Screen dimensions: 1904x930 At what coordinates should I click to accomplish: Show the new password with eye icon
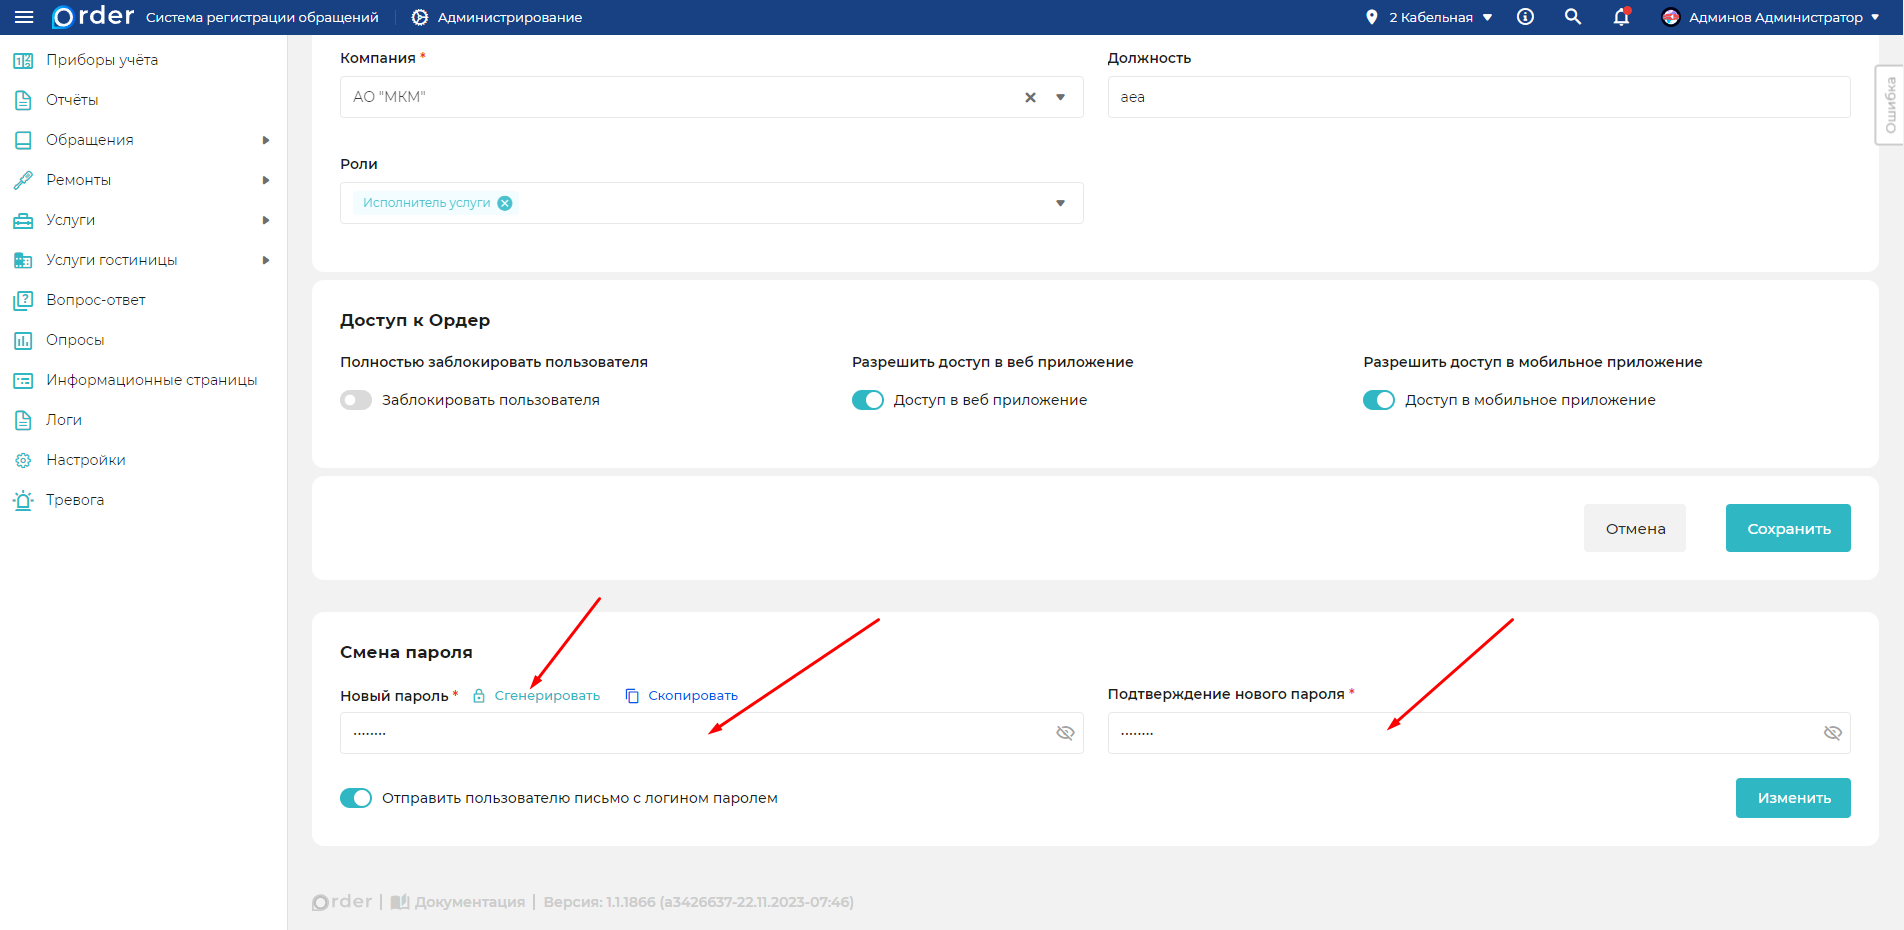tap(1065, 733)
